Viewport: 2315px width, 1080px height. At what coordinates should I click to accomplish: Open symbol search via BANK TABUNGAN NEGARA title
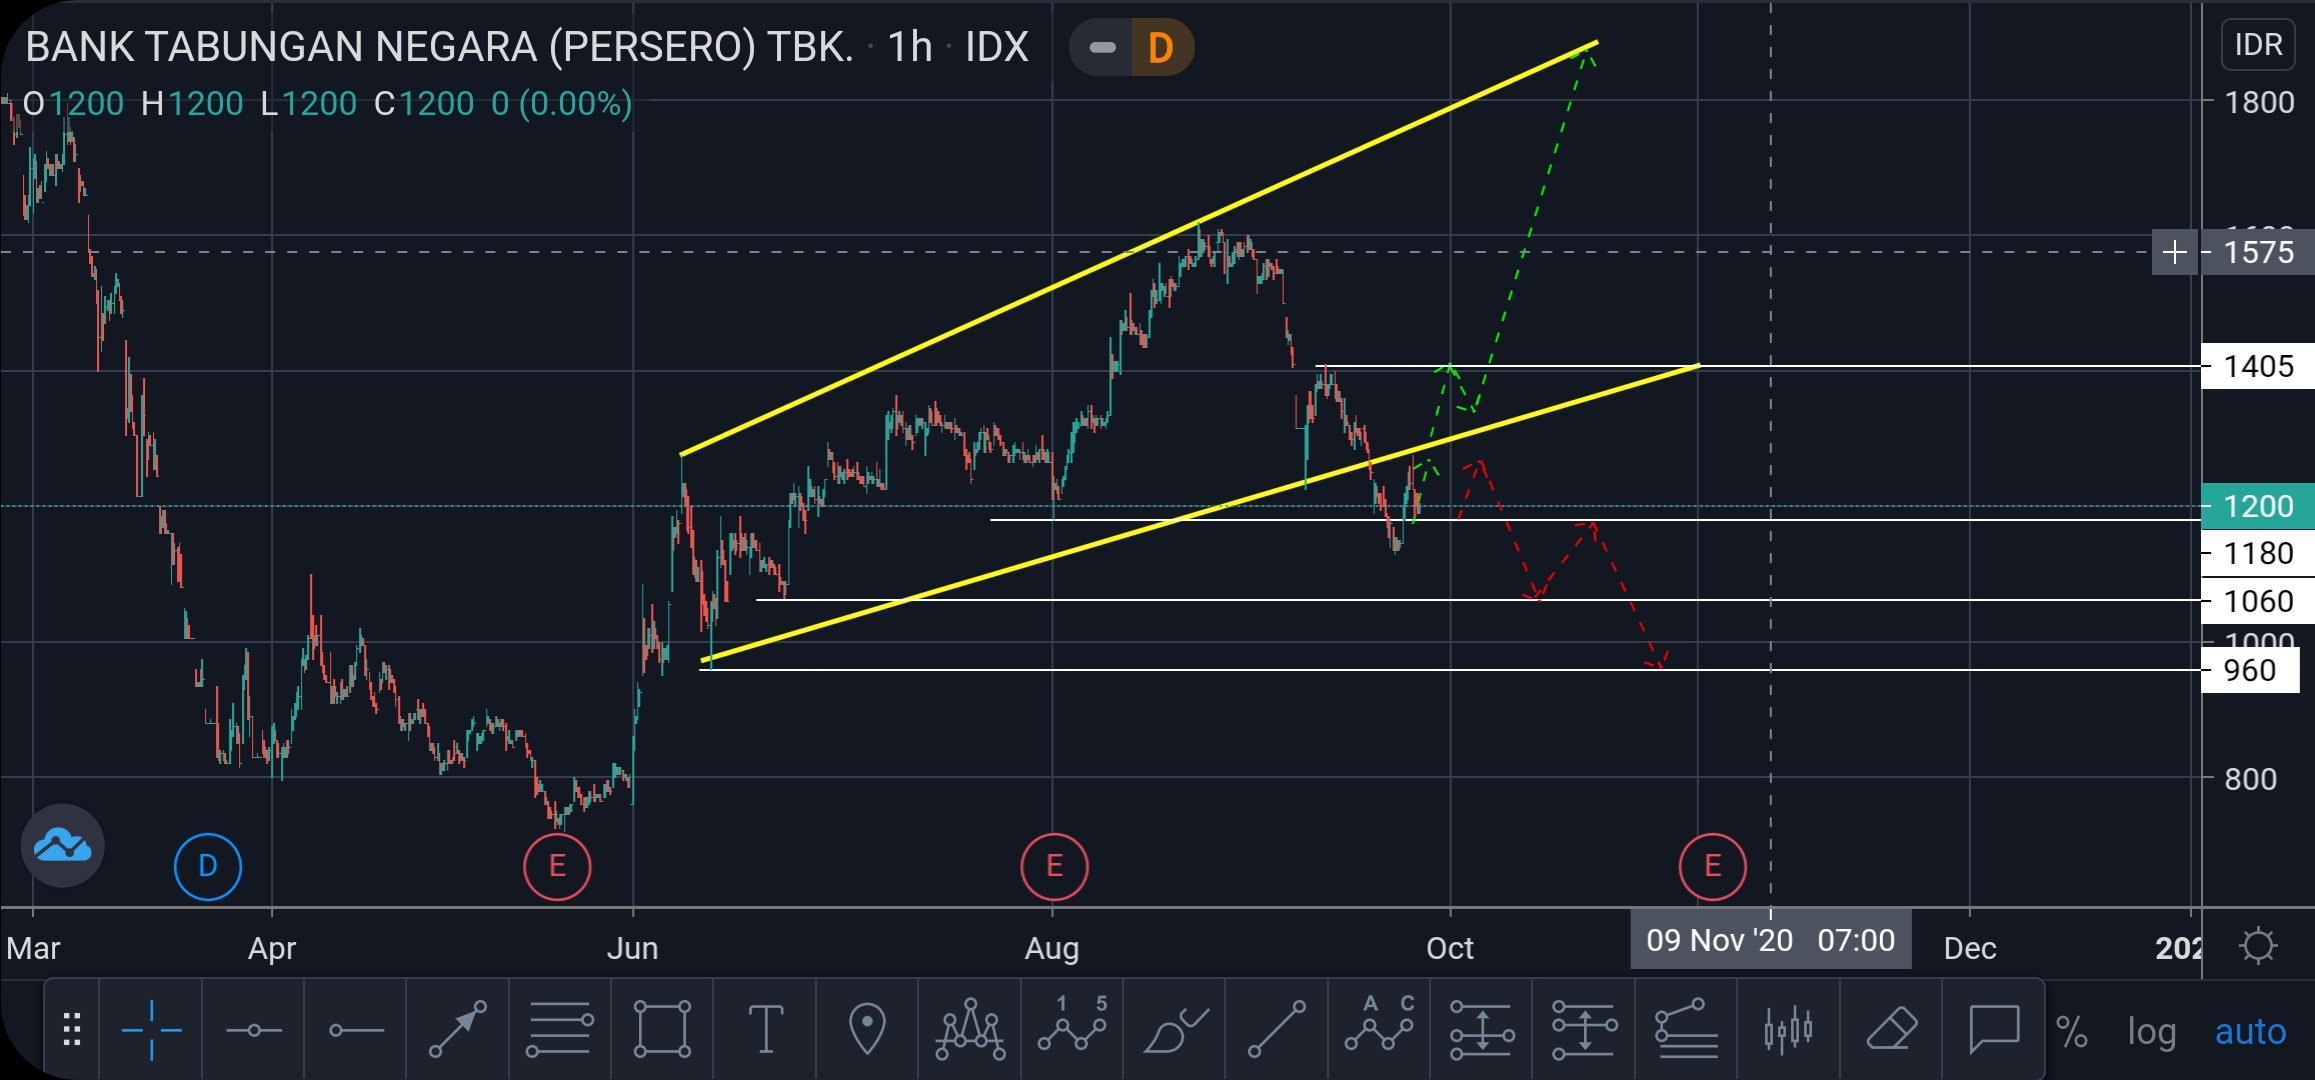[439, 47]
